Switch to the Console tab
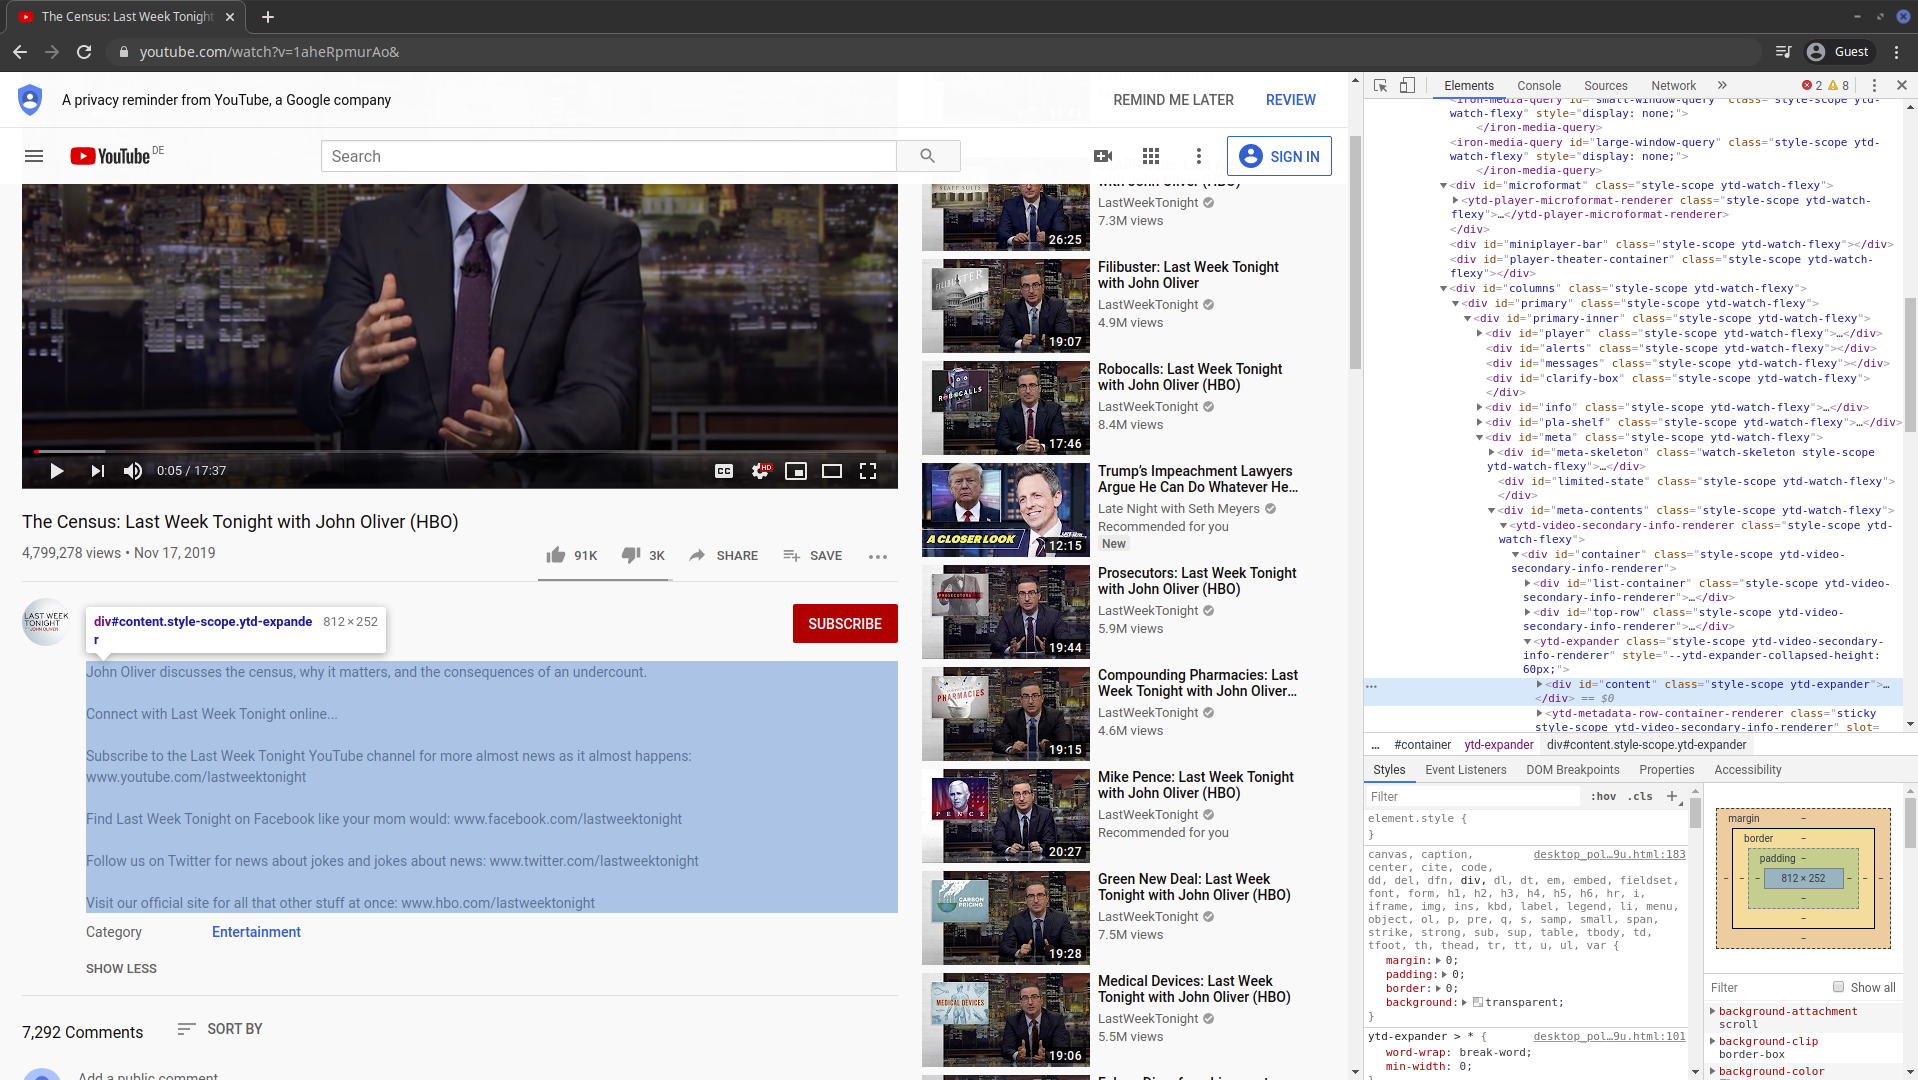Image resolution: width=1918 pixels, height=1080 pixels. 1538,86
